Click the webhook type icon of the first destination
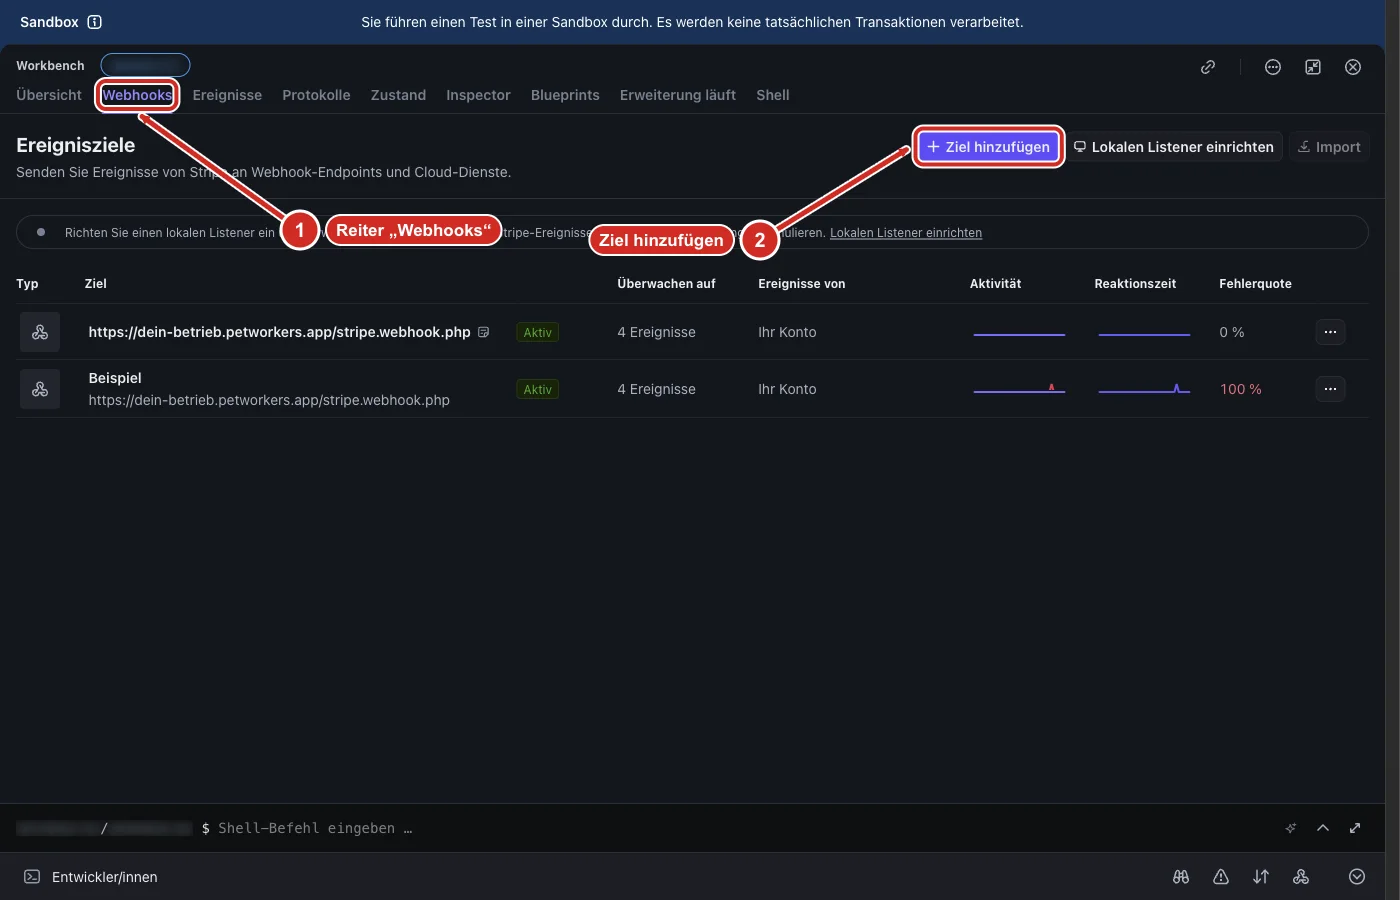 pyautogui.click(x=40, y=332)
